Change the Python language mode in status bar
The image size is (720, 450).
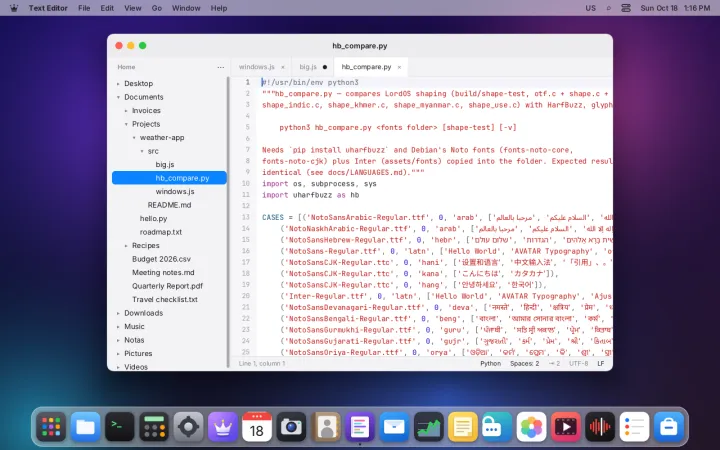coord(490,363)
